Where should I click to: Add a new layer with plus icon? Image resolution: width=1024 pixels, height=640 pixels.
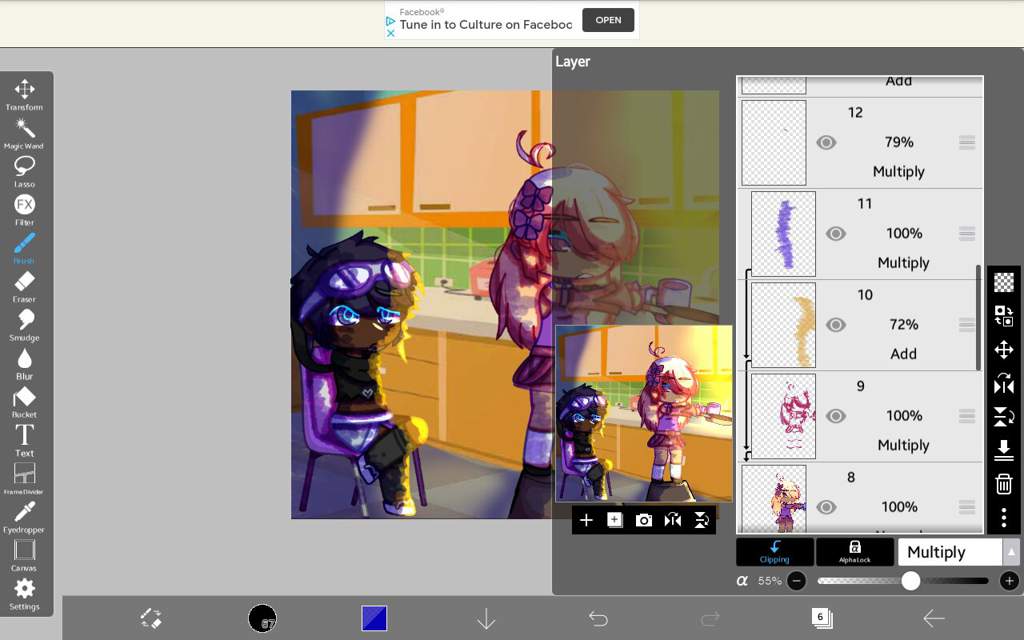(586, 520)
